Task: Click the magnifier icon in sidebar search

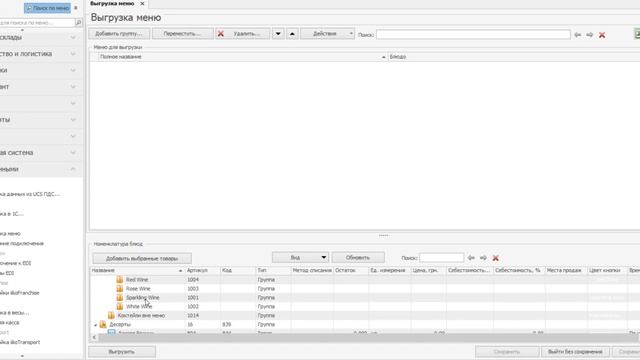Action: (x=79, y=23)
